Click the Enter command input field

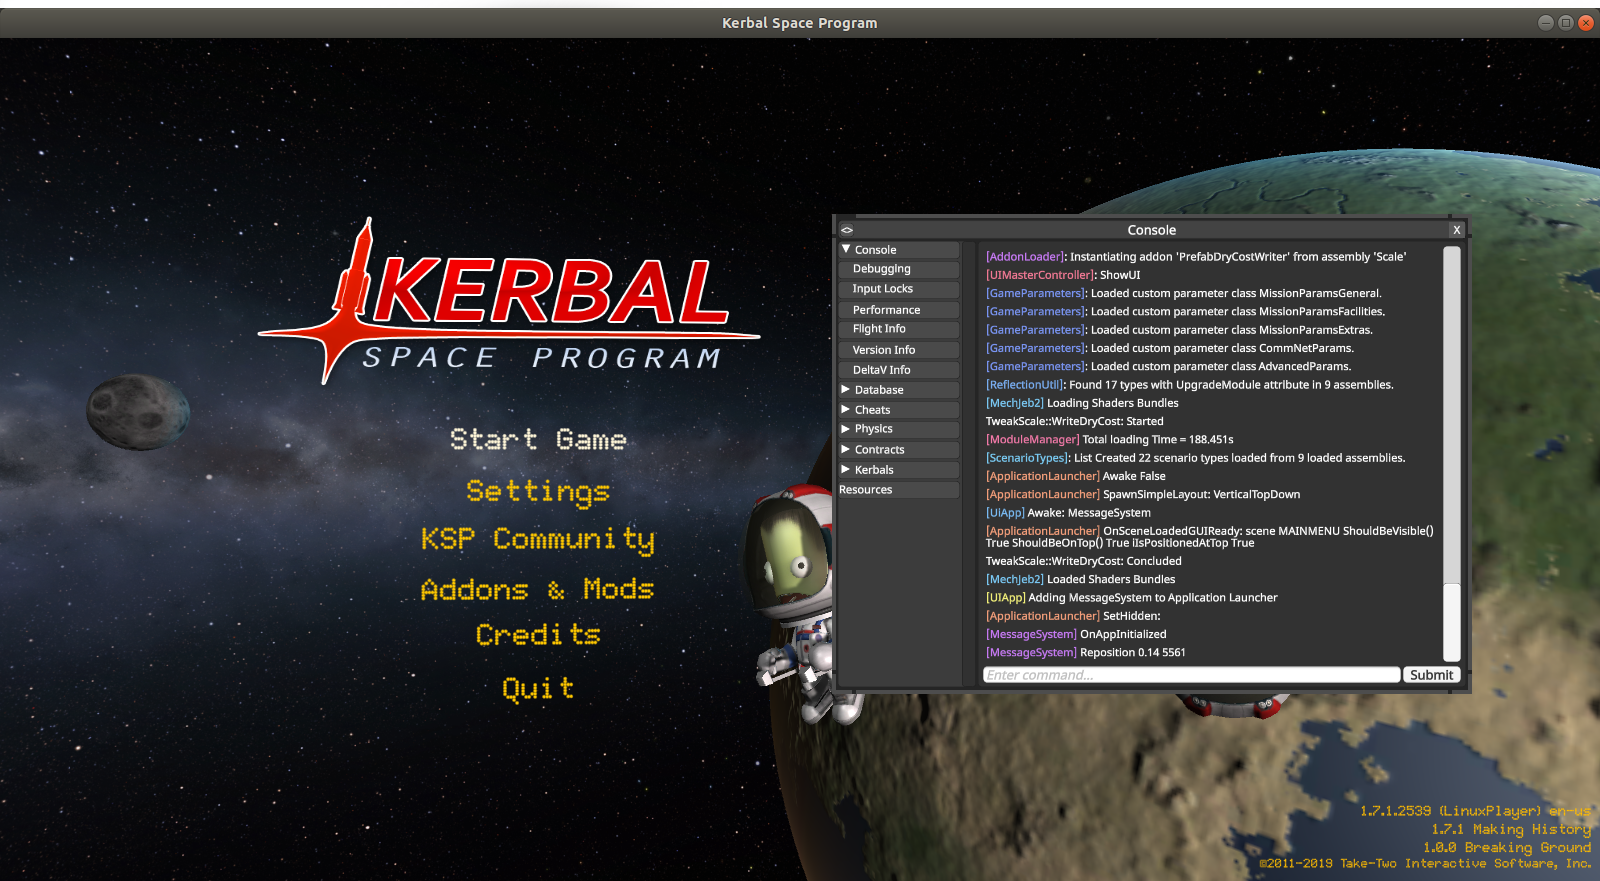(x=1191, y=675)
